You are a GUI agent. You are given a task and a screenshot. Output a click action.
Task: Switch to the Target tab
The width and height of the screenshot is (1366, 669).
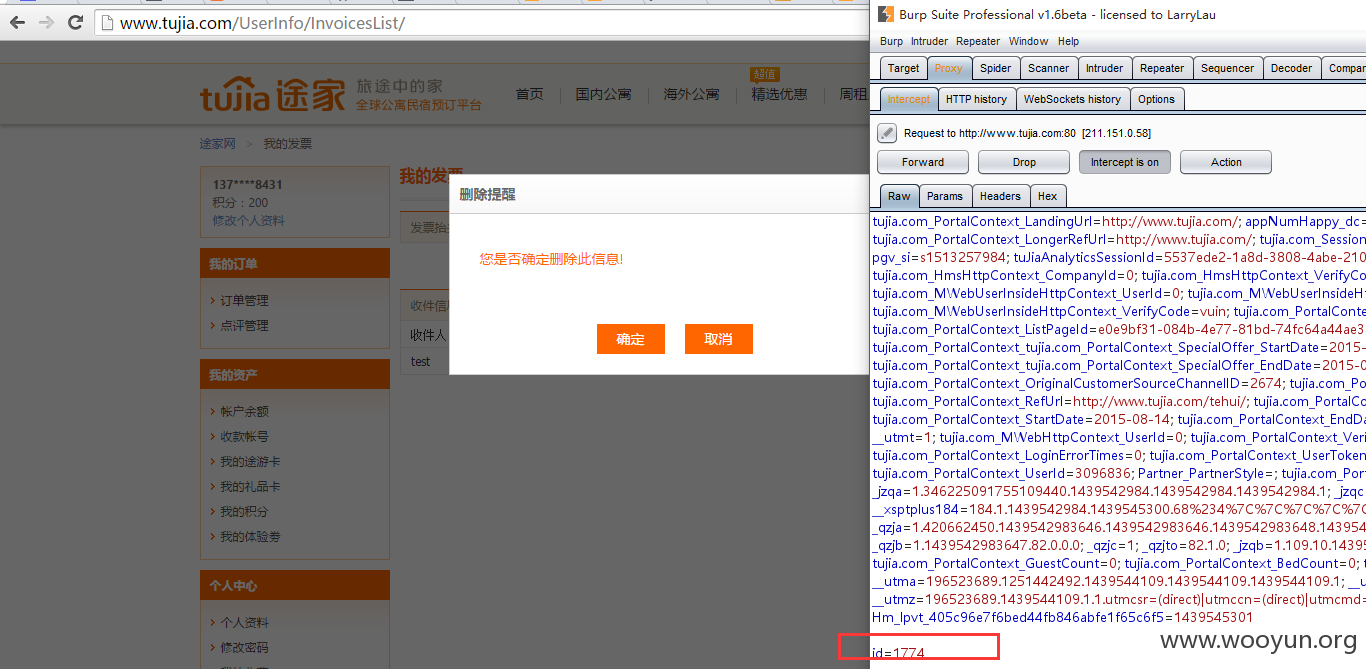coord(903,68)
